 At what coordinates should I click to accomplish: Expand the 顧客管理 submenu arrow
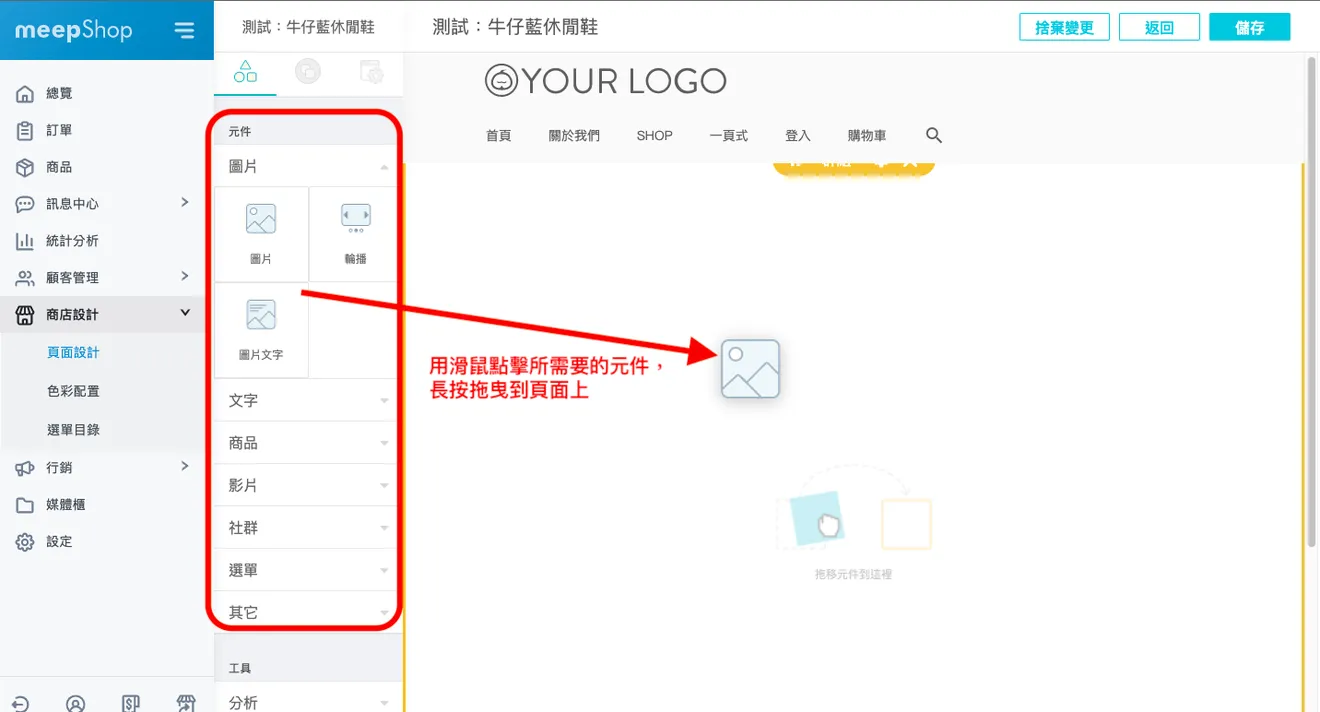pos(185,275)
